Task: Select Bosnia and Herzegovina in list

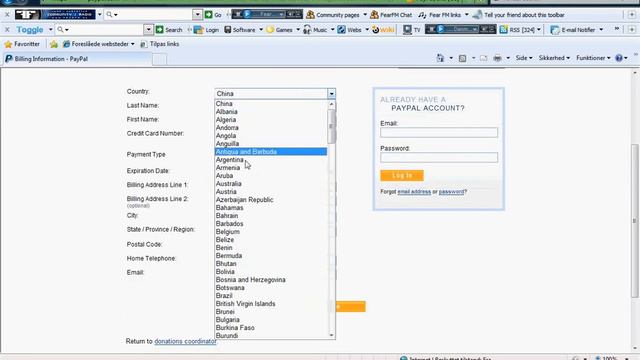Action: (x=271, y=280)
